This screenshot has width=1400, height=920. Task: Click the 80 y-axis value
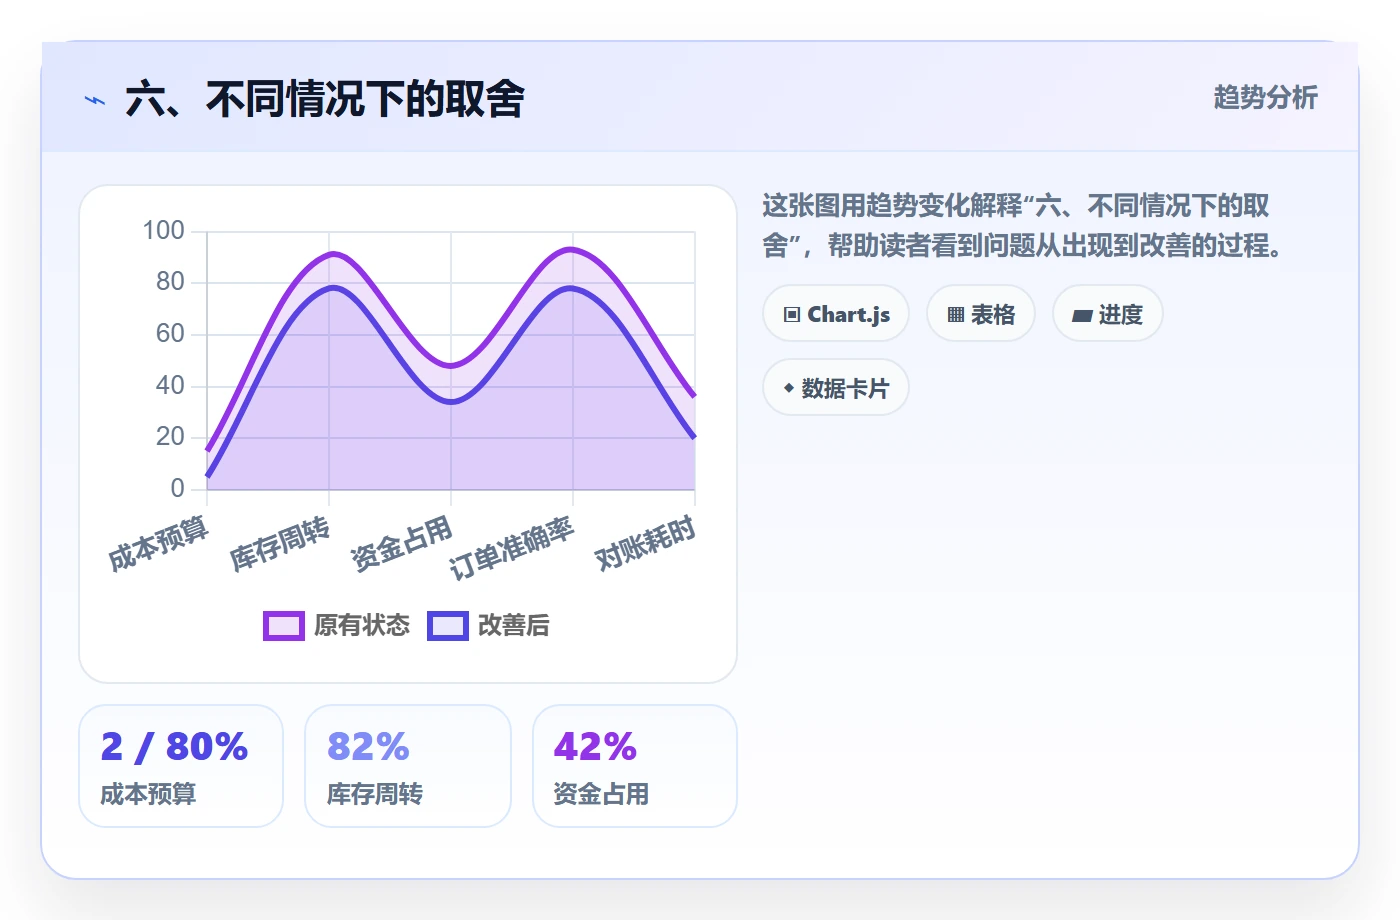click(170, 282)
